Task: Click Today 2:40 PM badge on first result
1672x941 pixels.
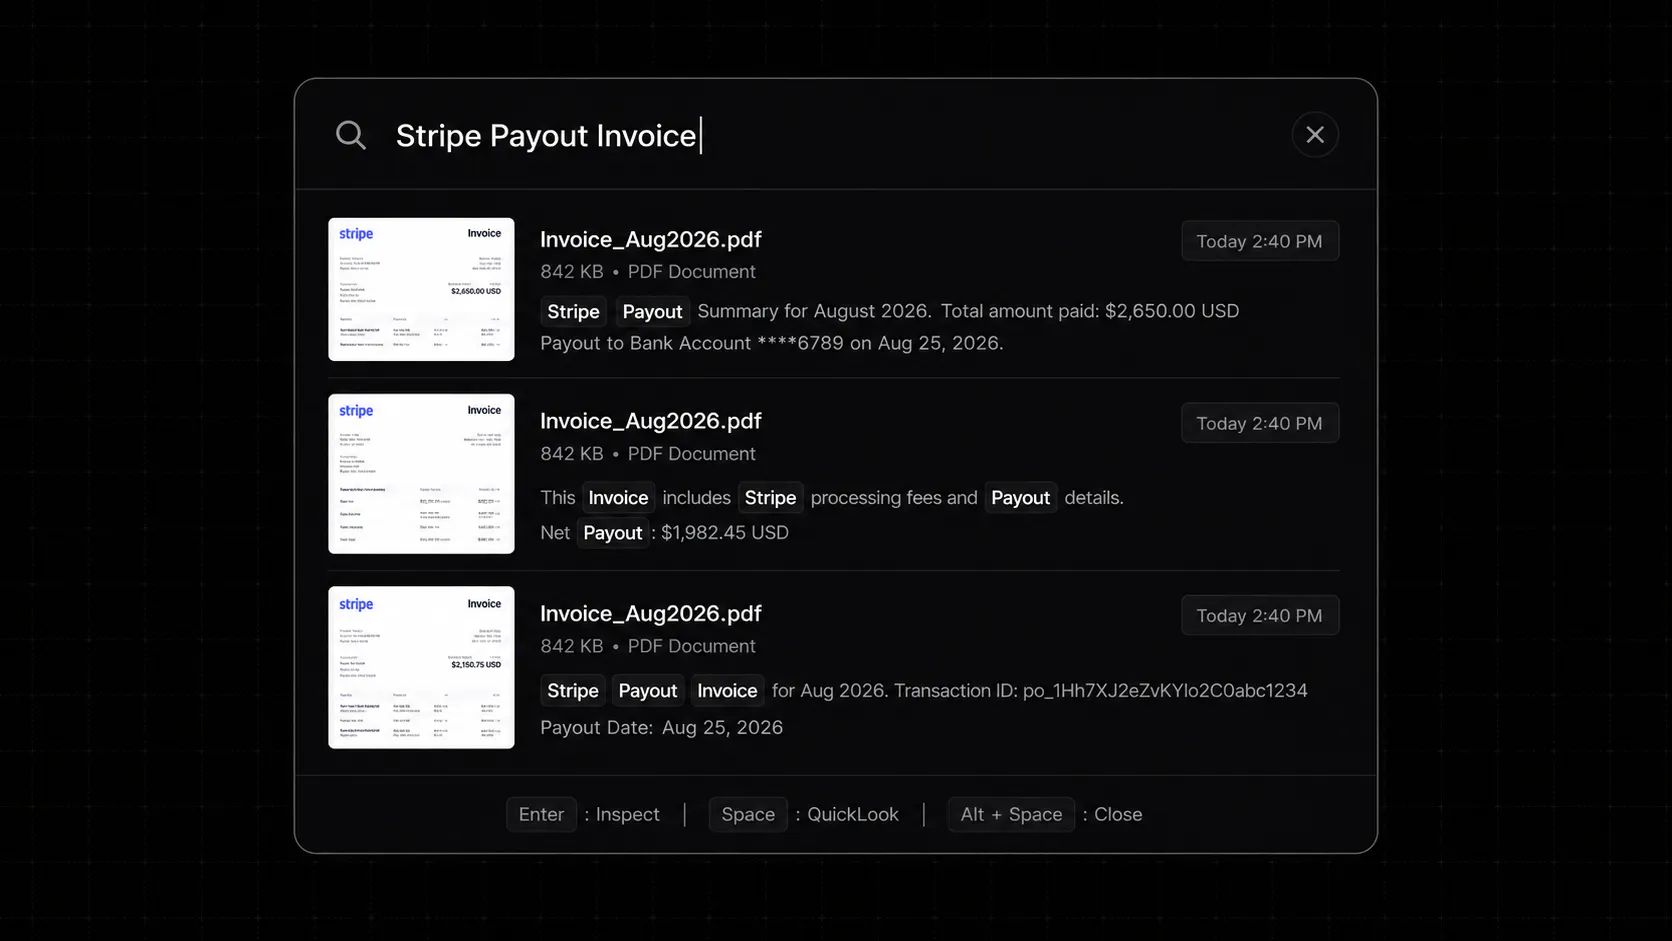Action: [1259, 241]
